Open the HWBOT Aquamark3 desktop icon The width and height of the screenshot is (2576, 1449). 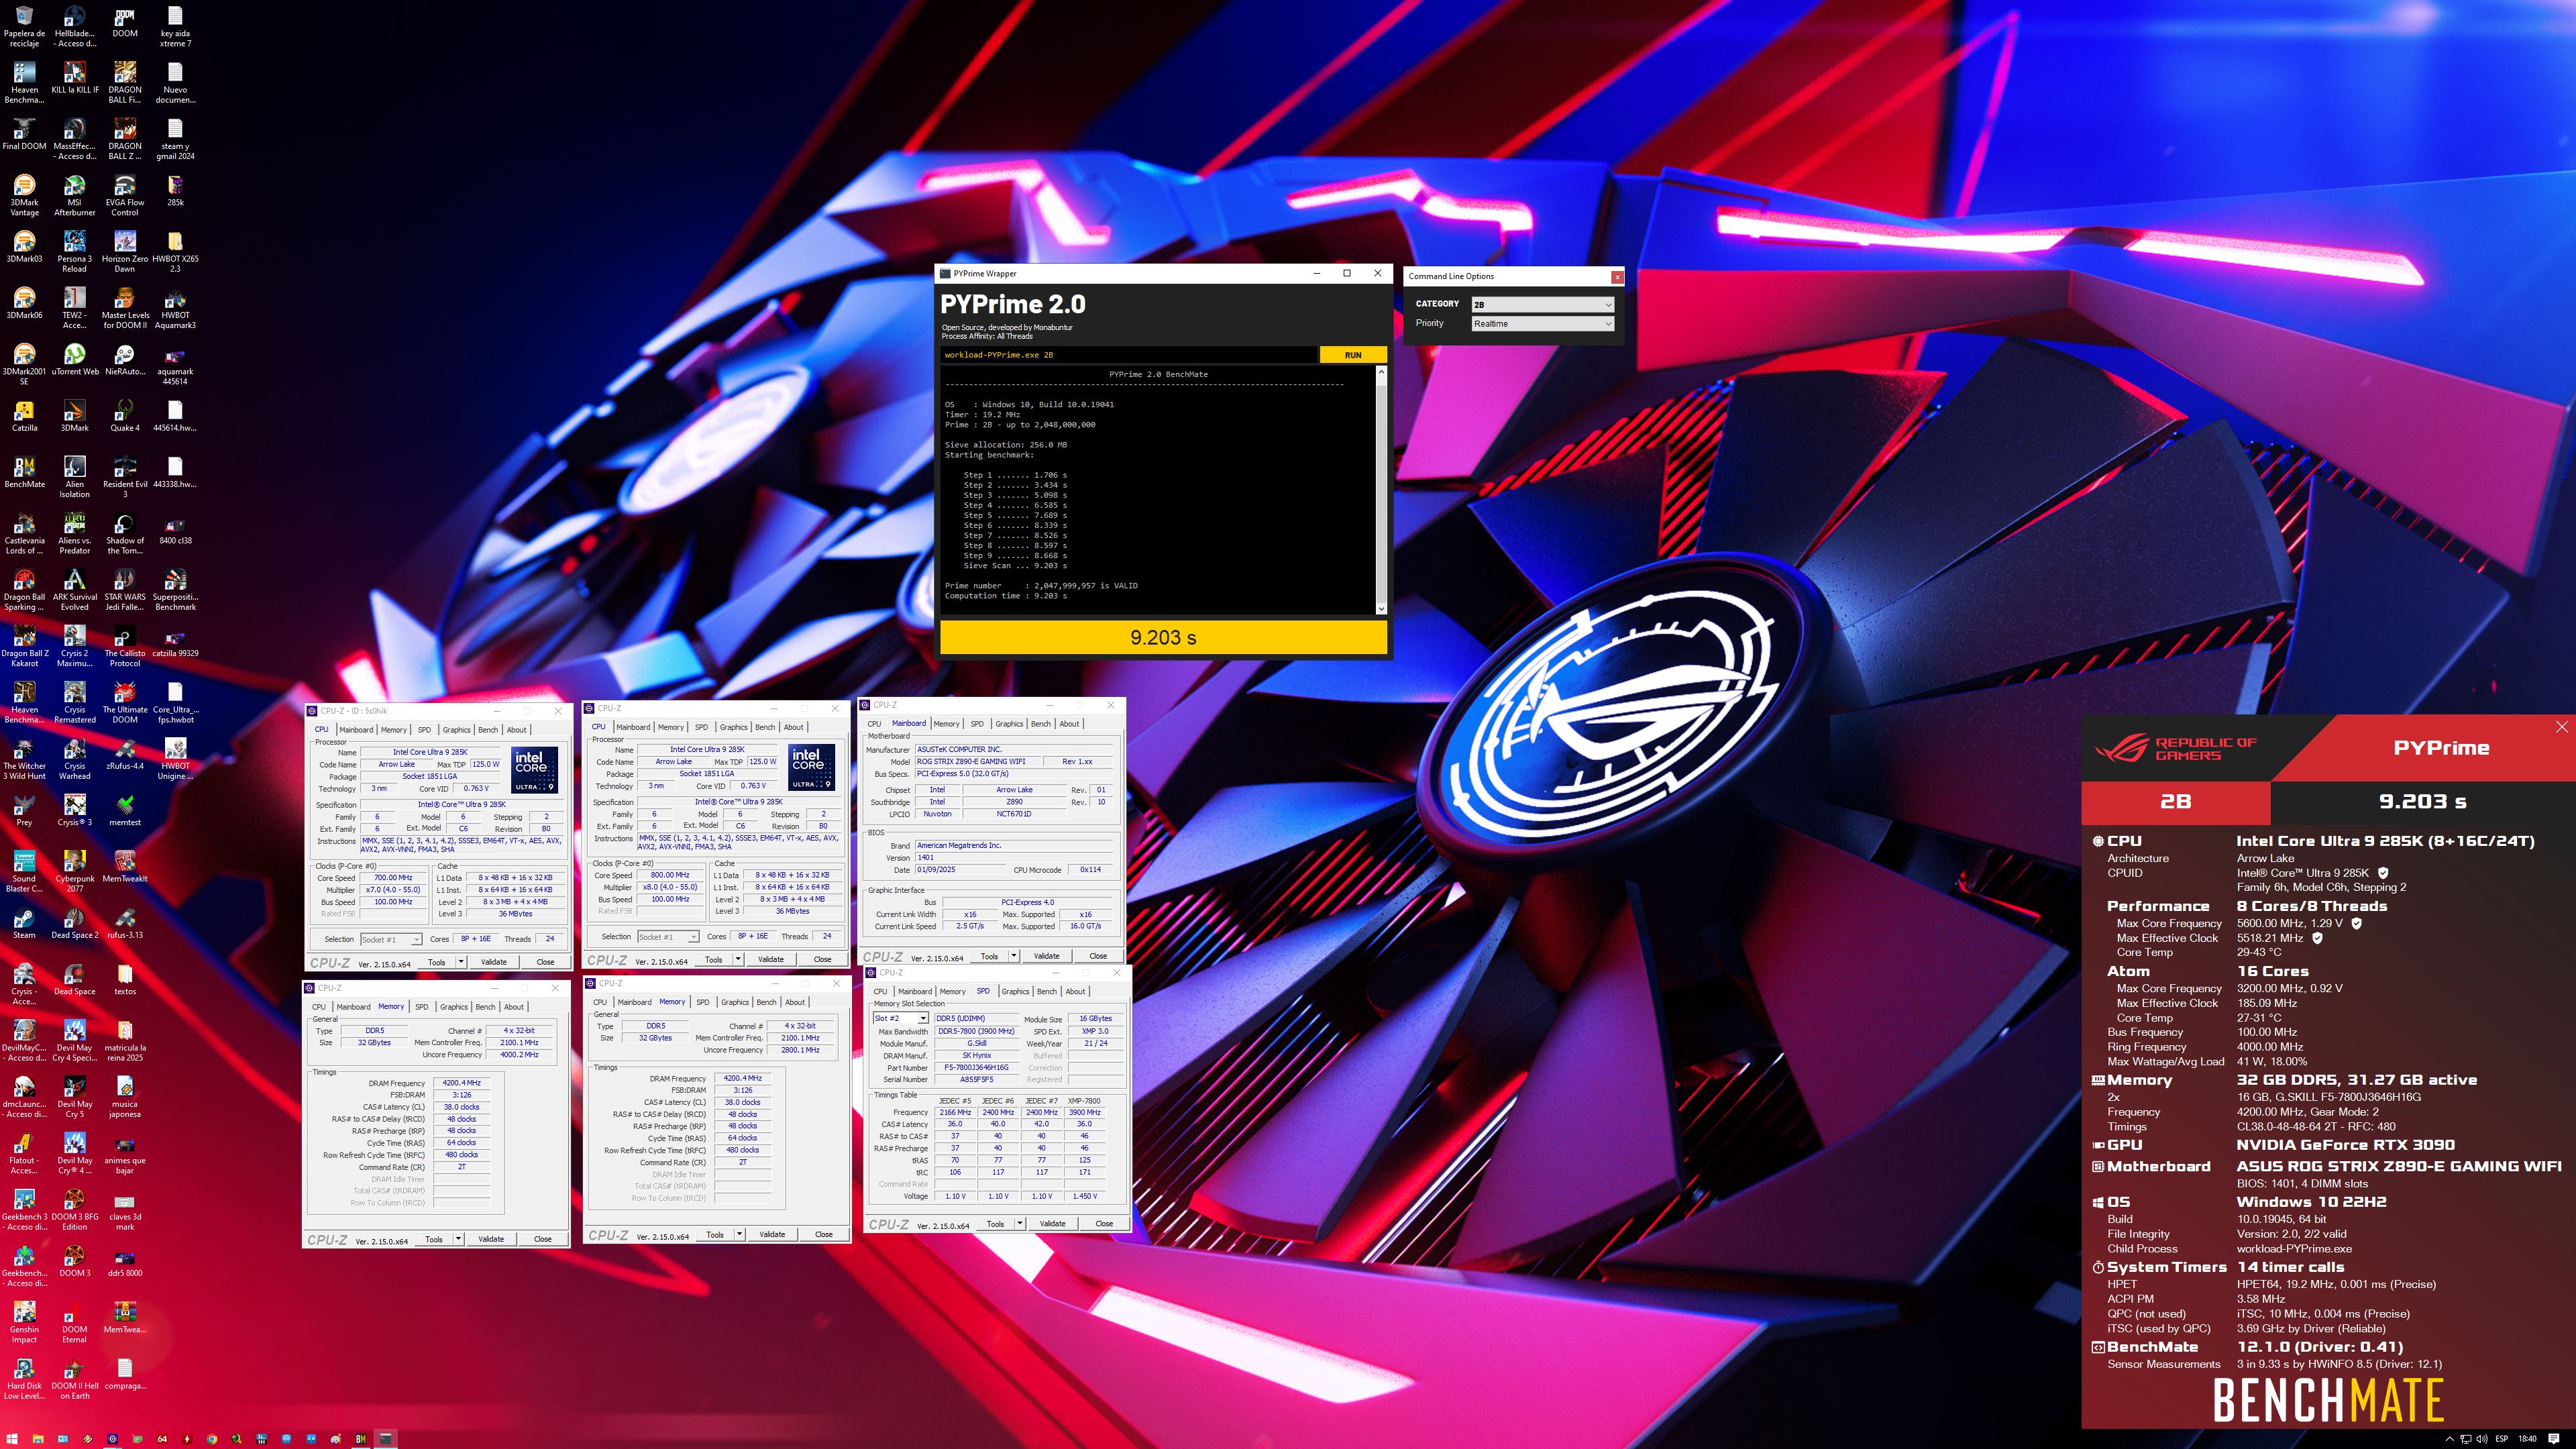[175, 308]
